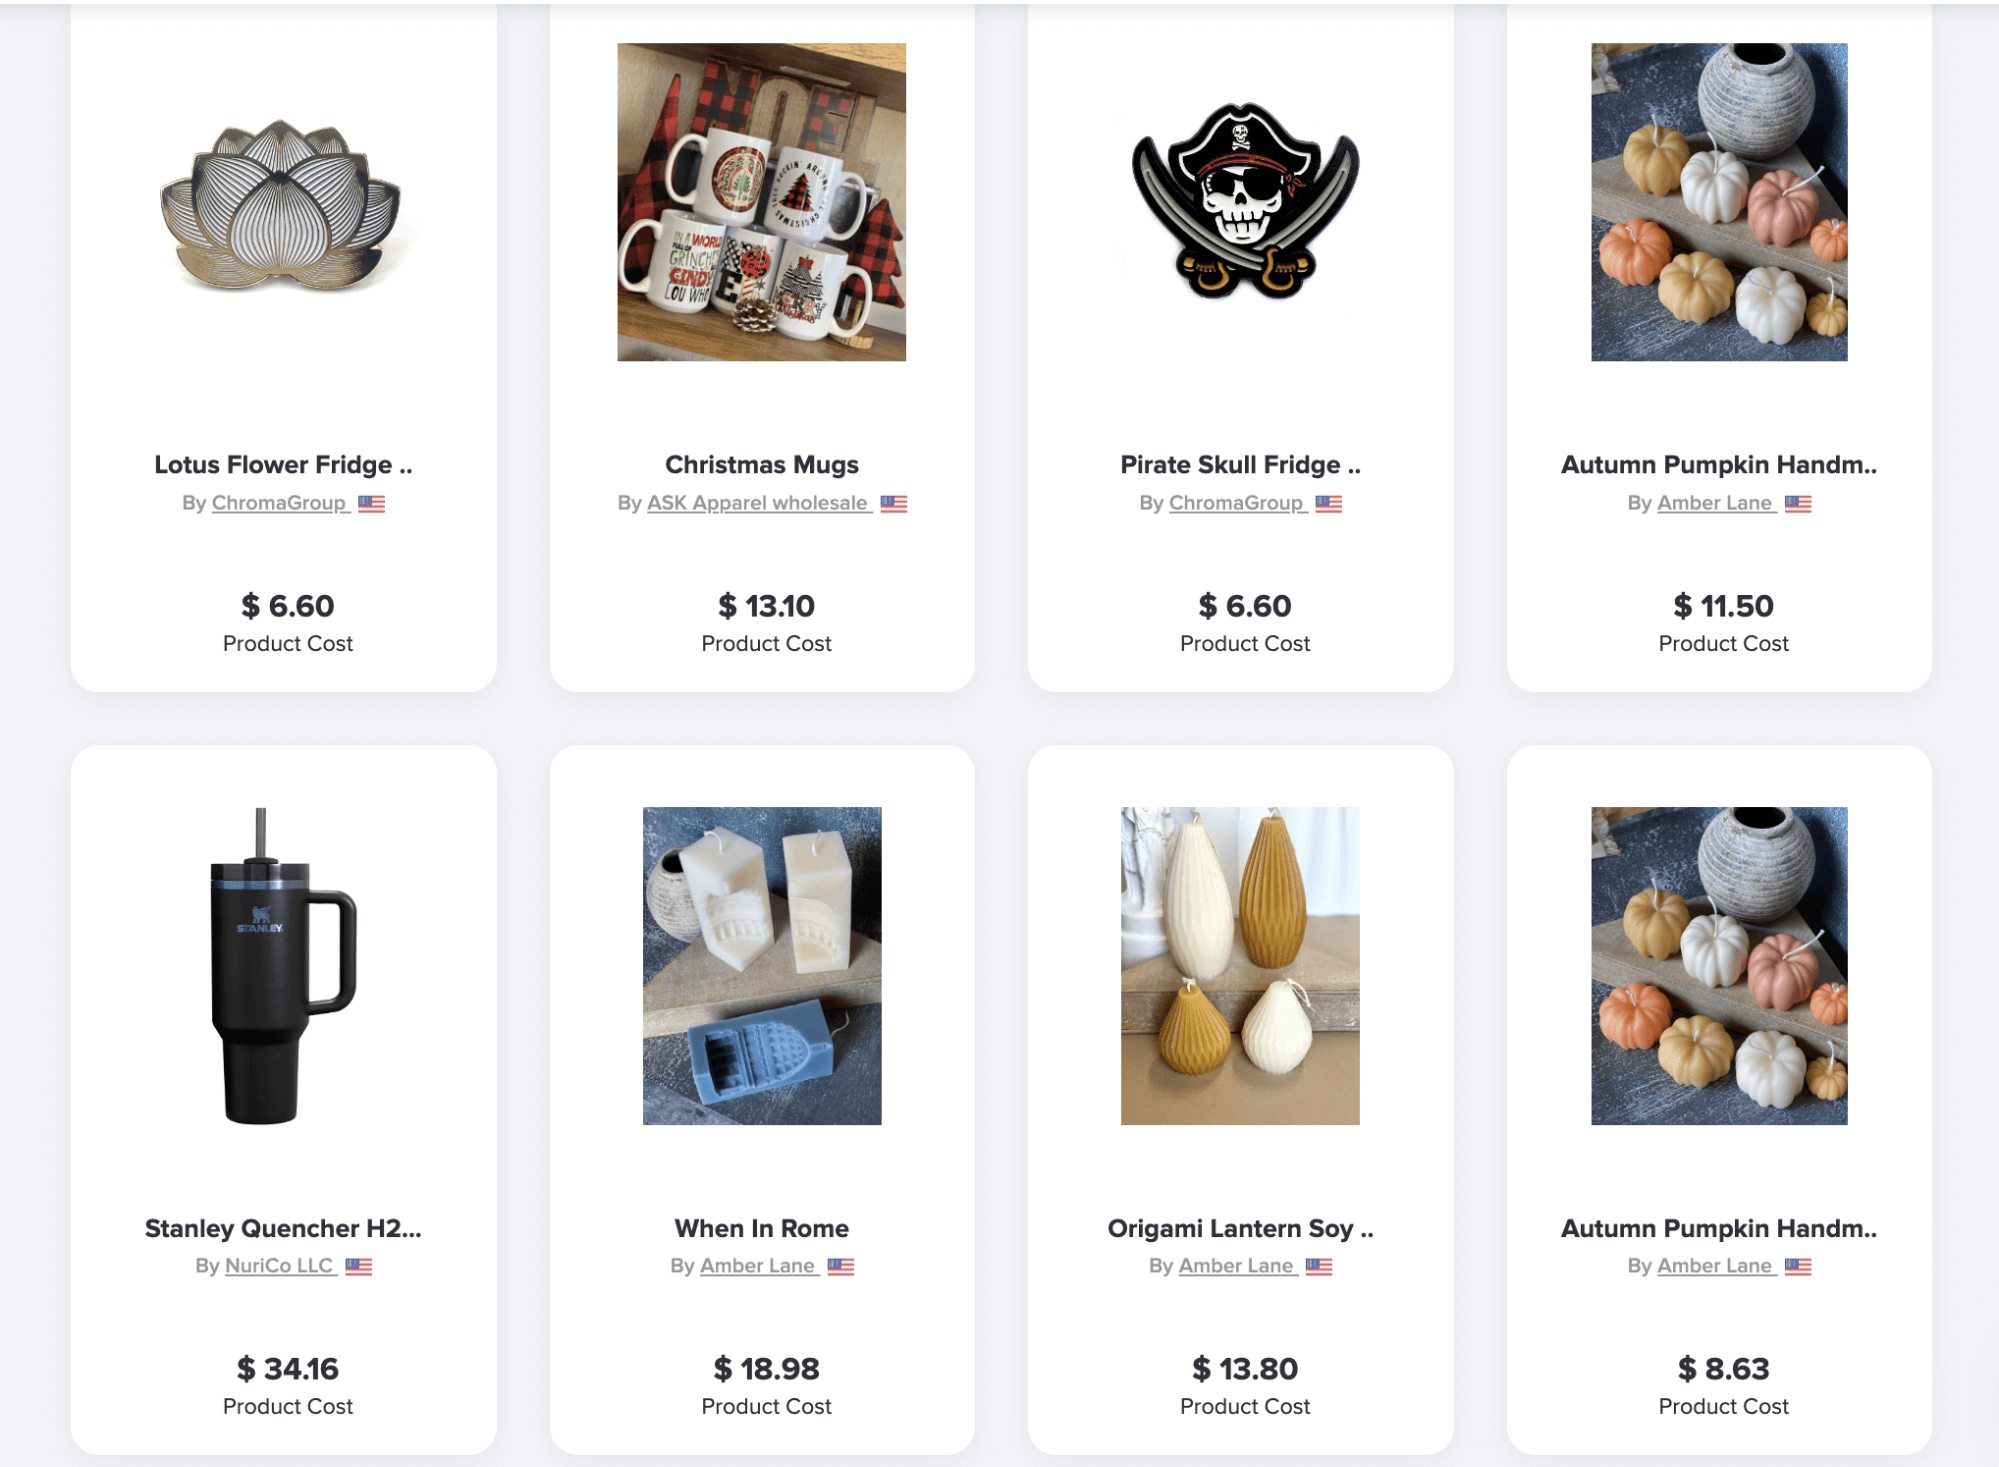Open the Christmas Mugs product image
Image resolution: width=1999 pixels, height=1467 pixels.
coord(761,202)
